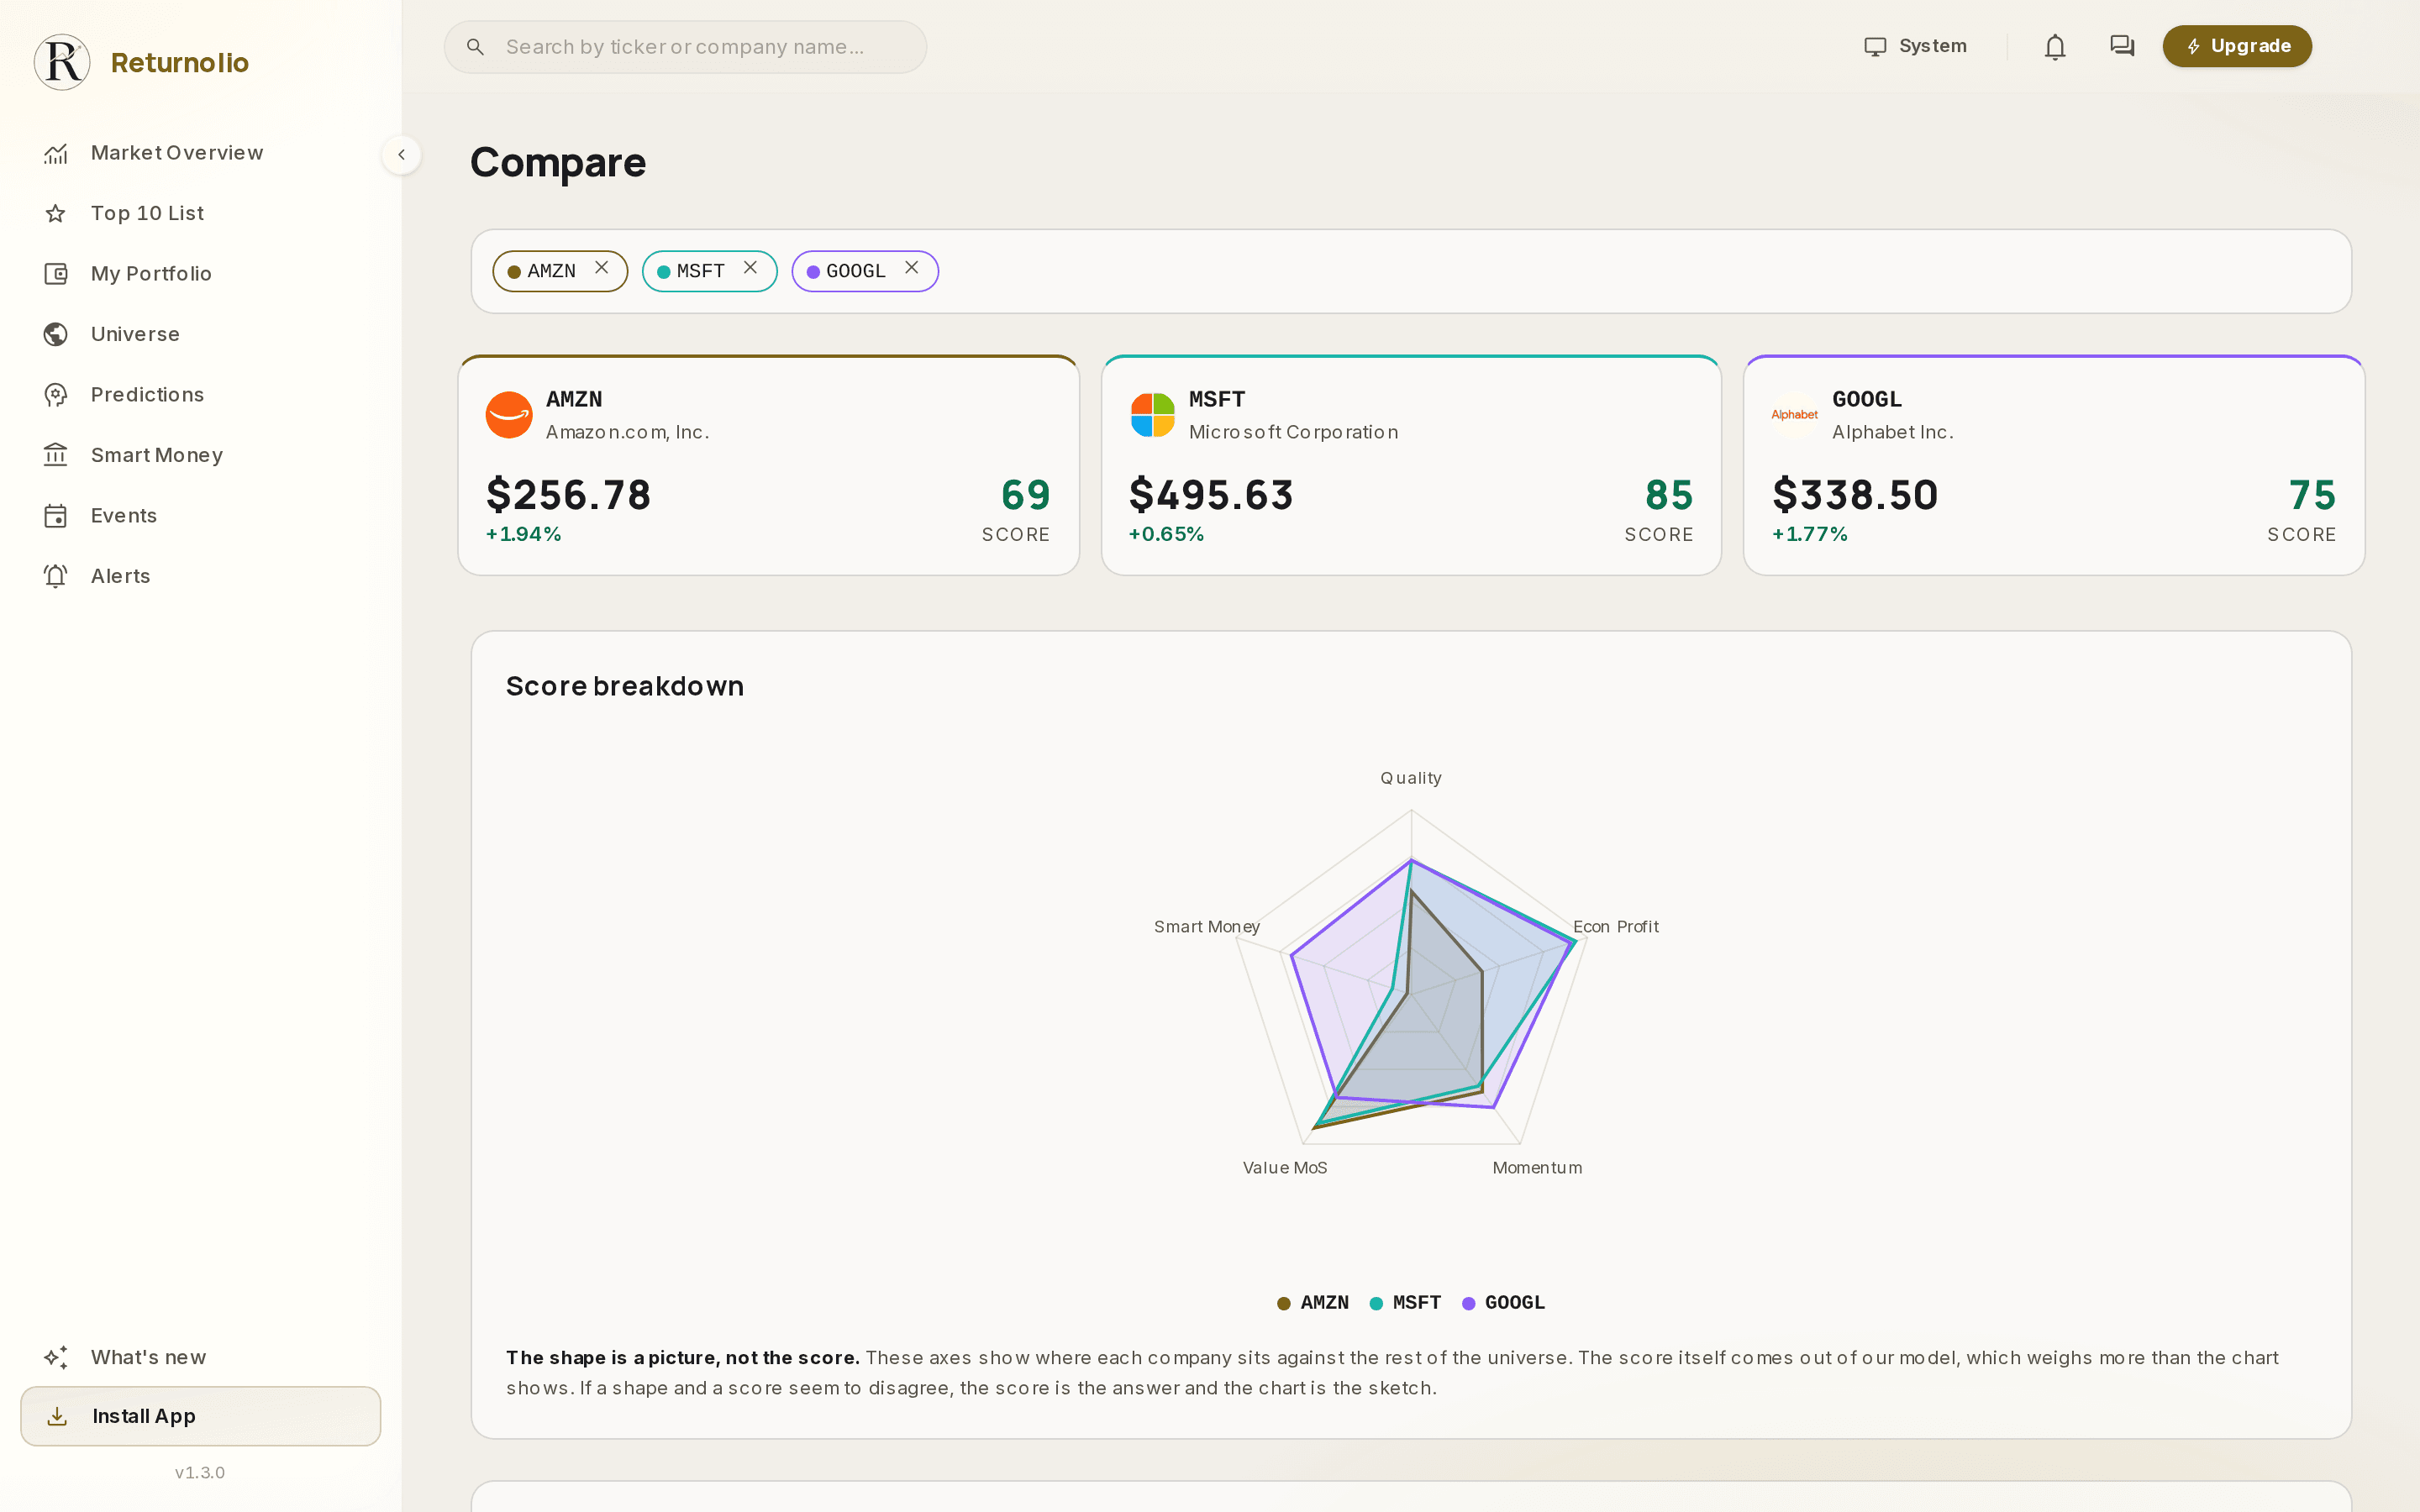The height and width of the screenshot is (1512, 2420).
Task: Click AMZN change +1.94%
Action: tap(523, 534)
